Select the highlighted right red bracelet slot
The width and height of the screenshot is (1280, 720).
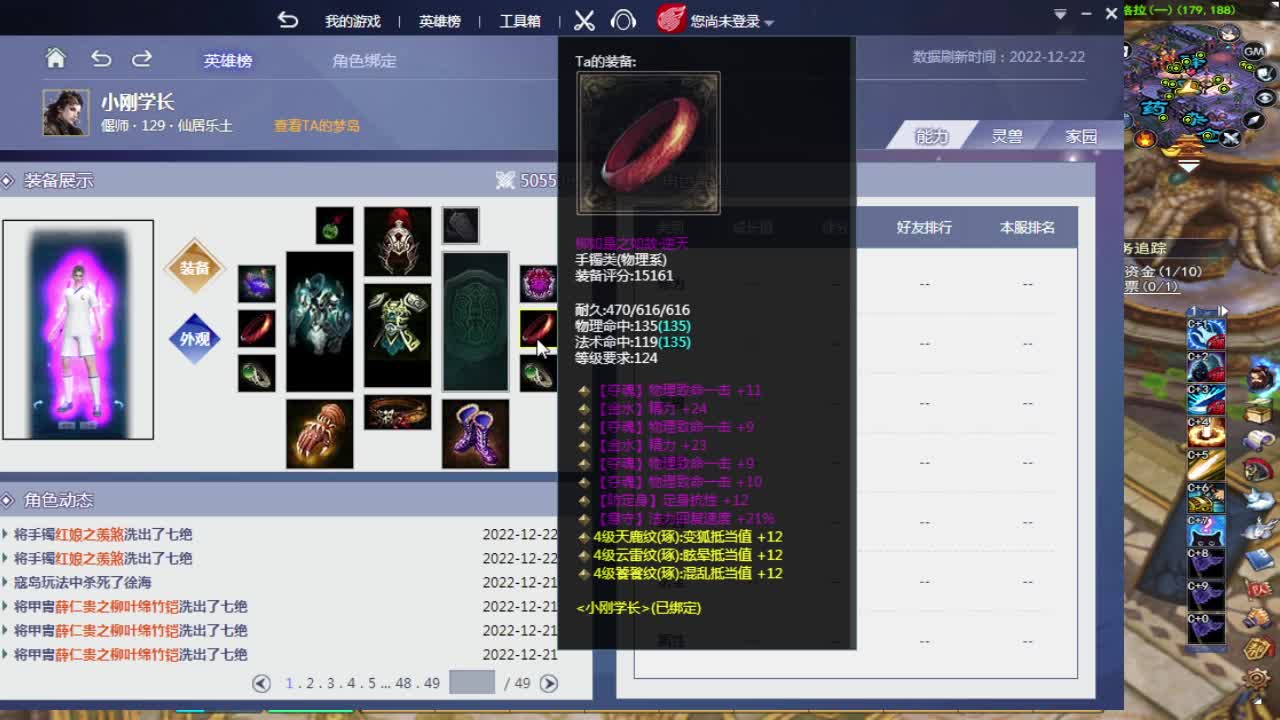coord(538,329)
